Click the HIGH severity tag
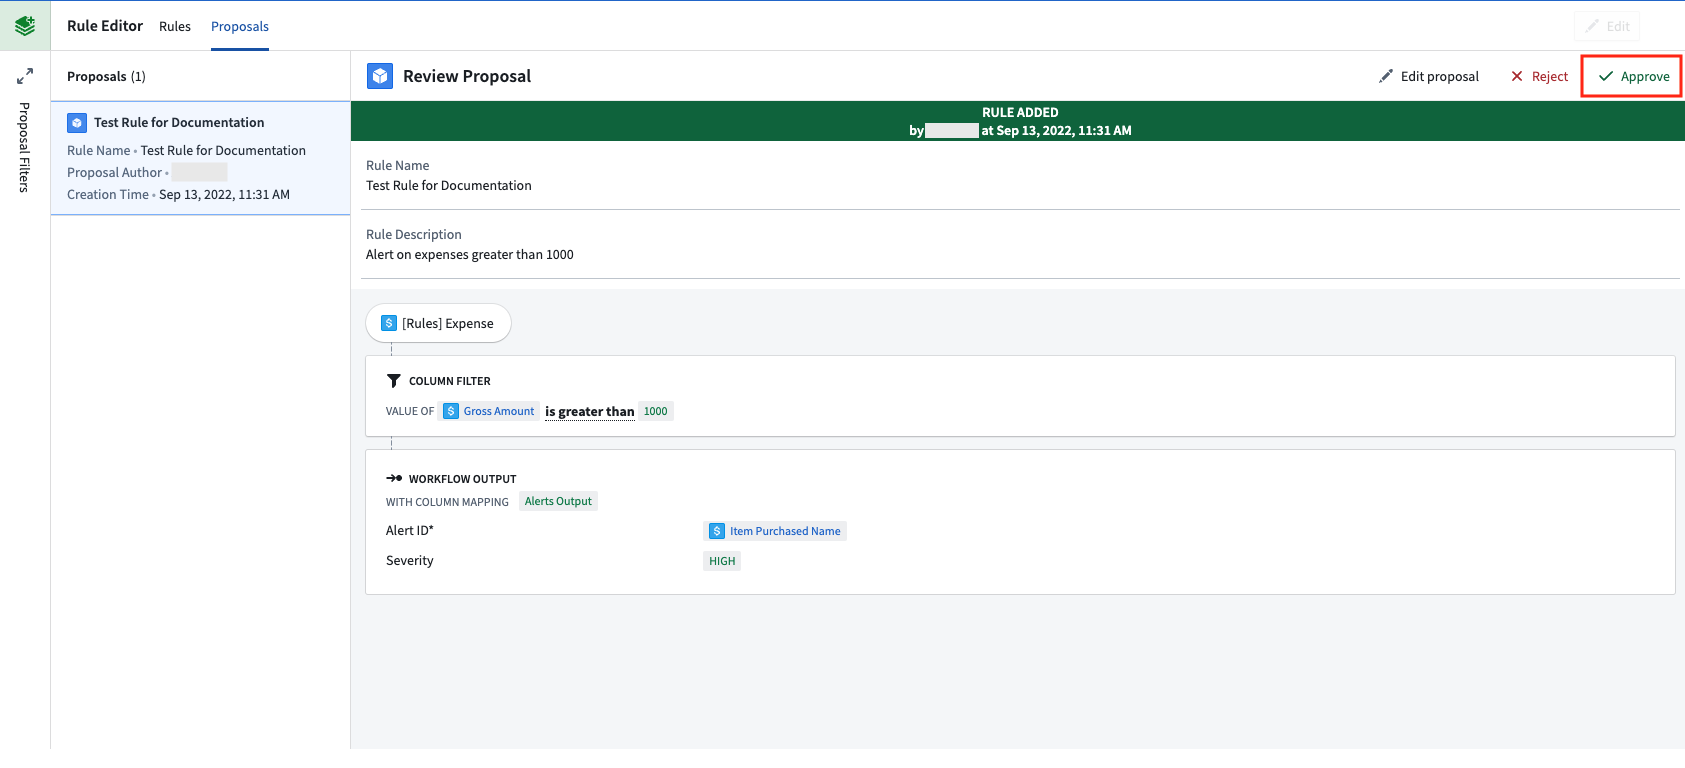Image resolution: width=1685 pixels, height=768 pixels. click(x=722, y=561)
